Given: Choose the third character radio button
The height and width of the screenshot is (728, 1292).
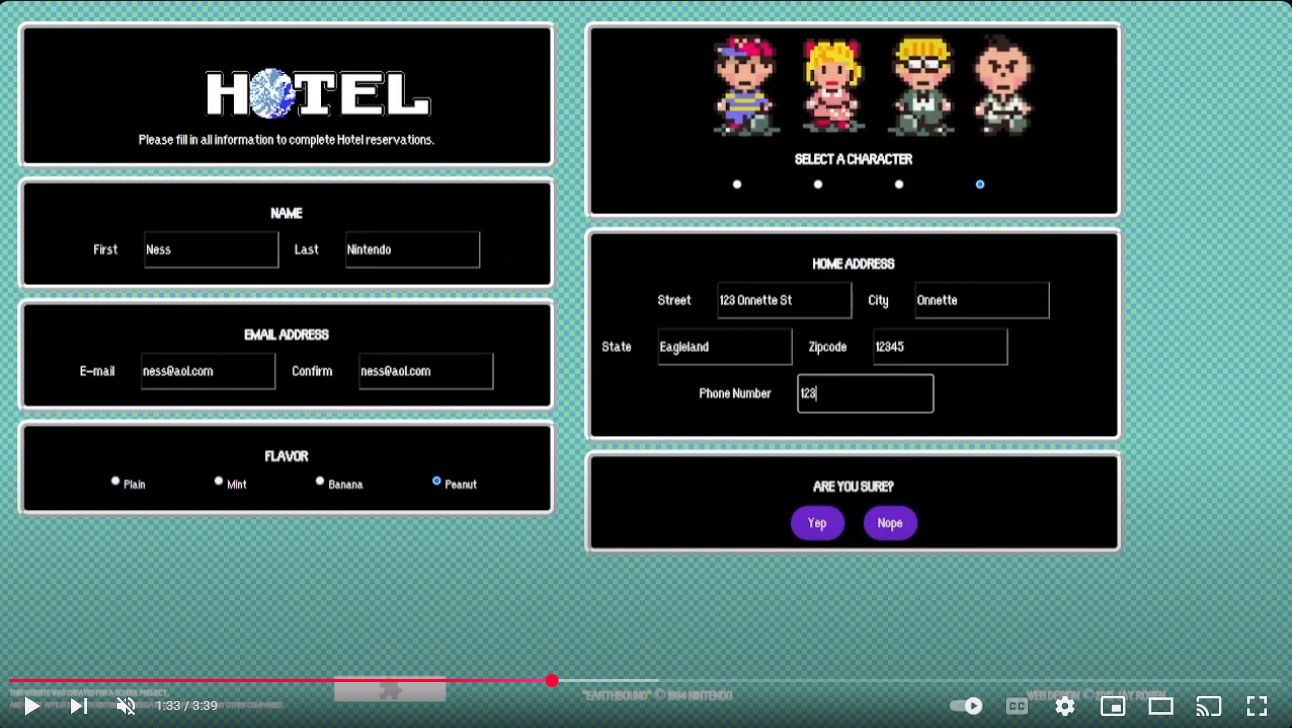Looking at the screenshot, I should [x=899, y=184].
